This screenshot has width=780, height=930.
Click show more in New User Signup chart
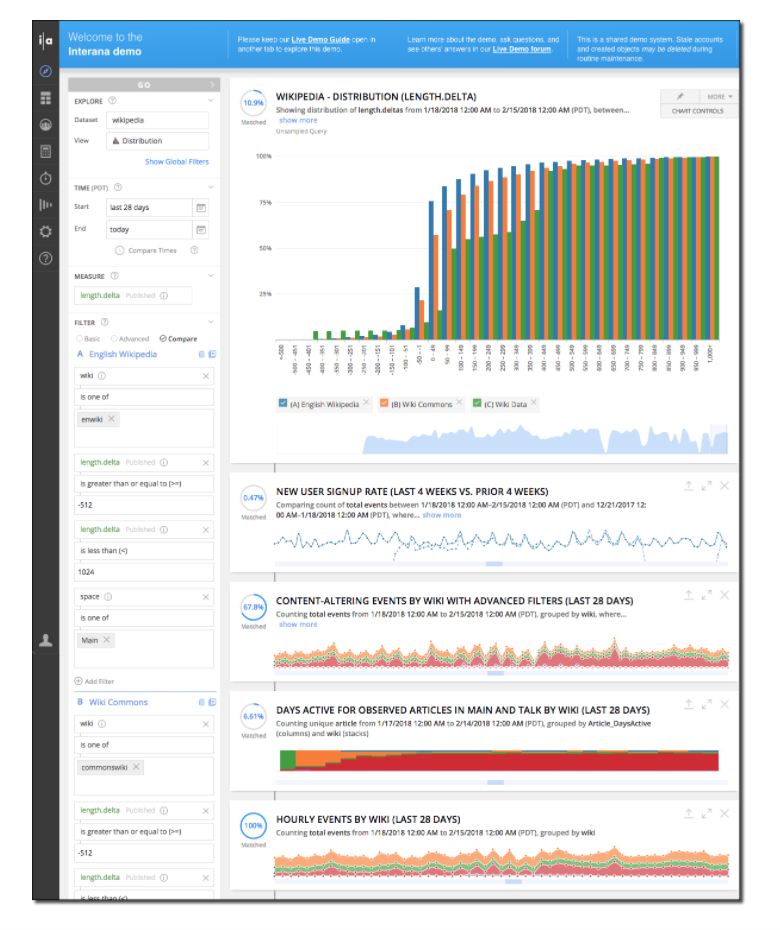442,515
